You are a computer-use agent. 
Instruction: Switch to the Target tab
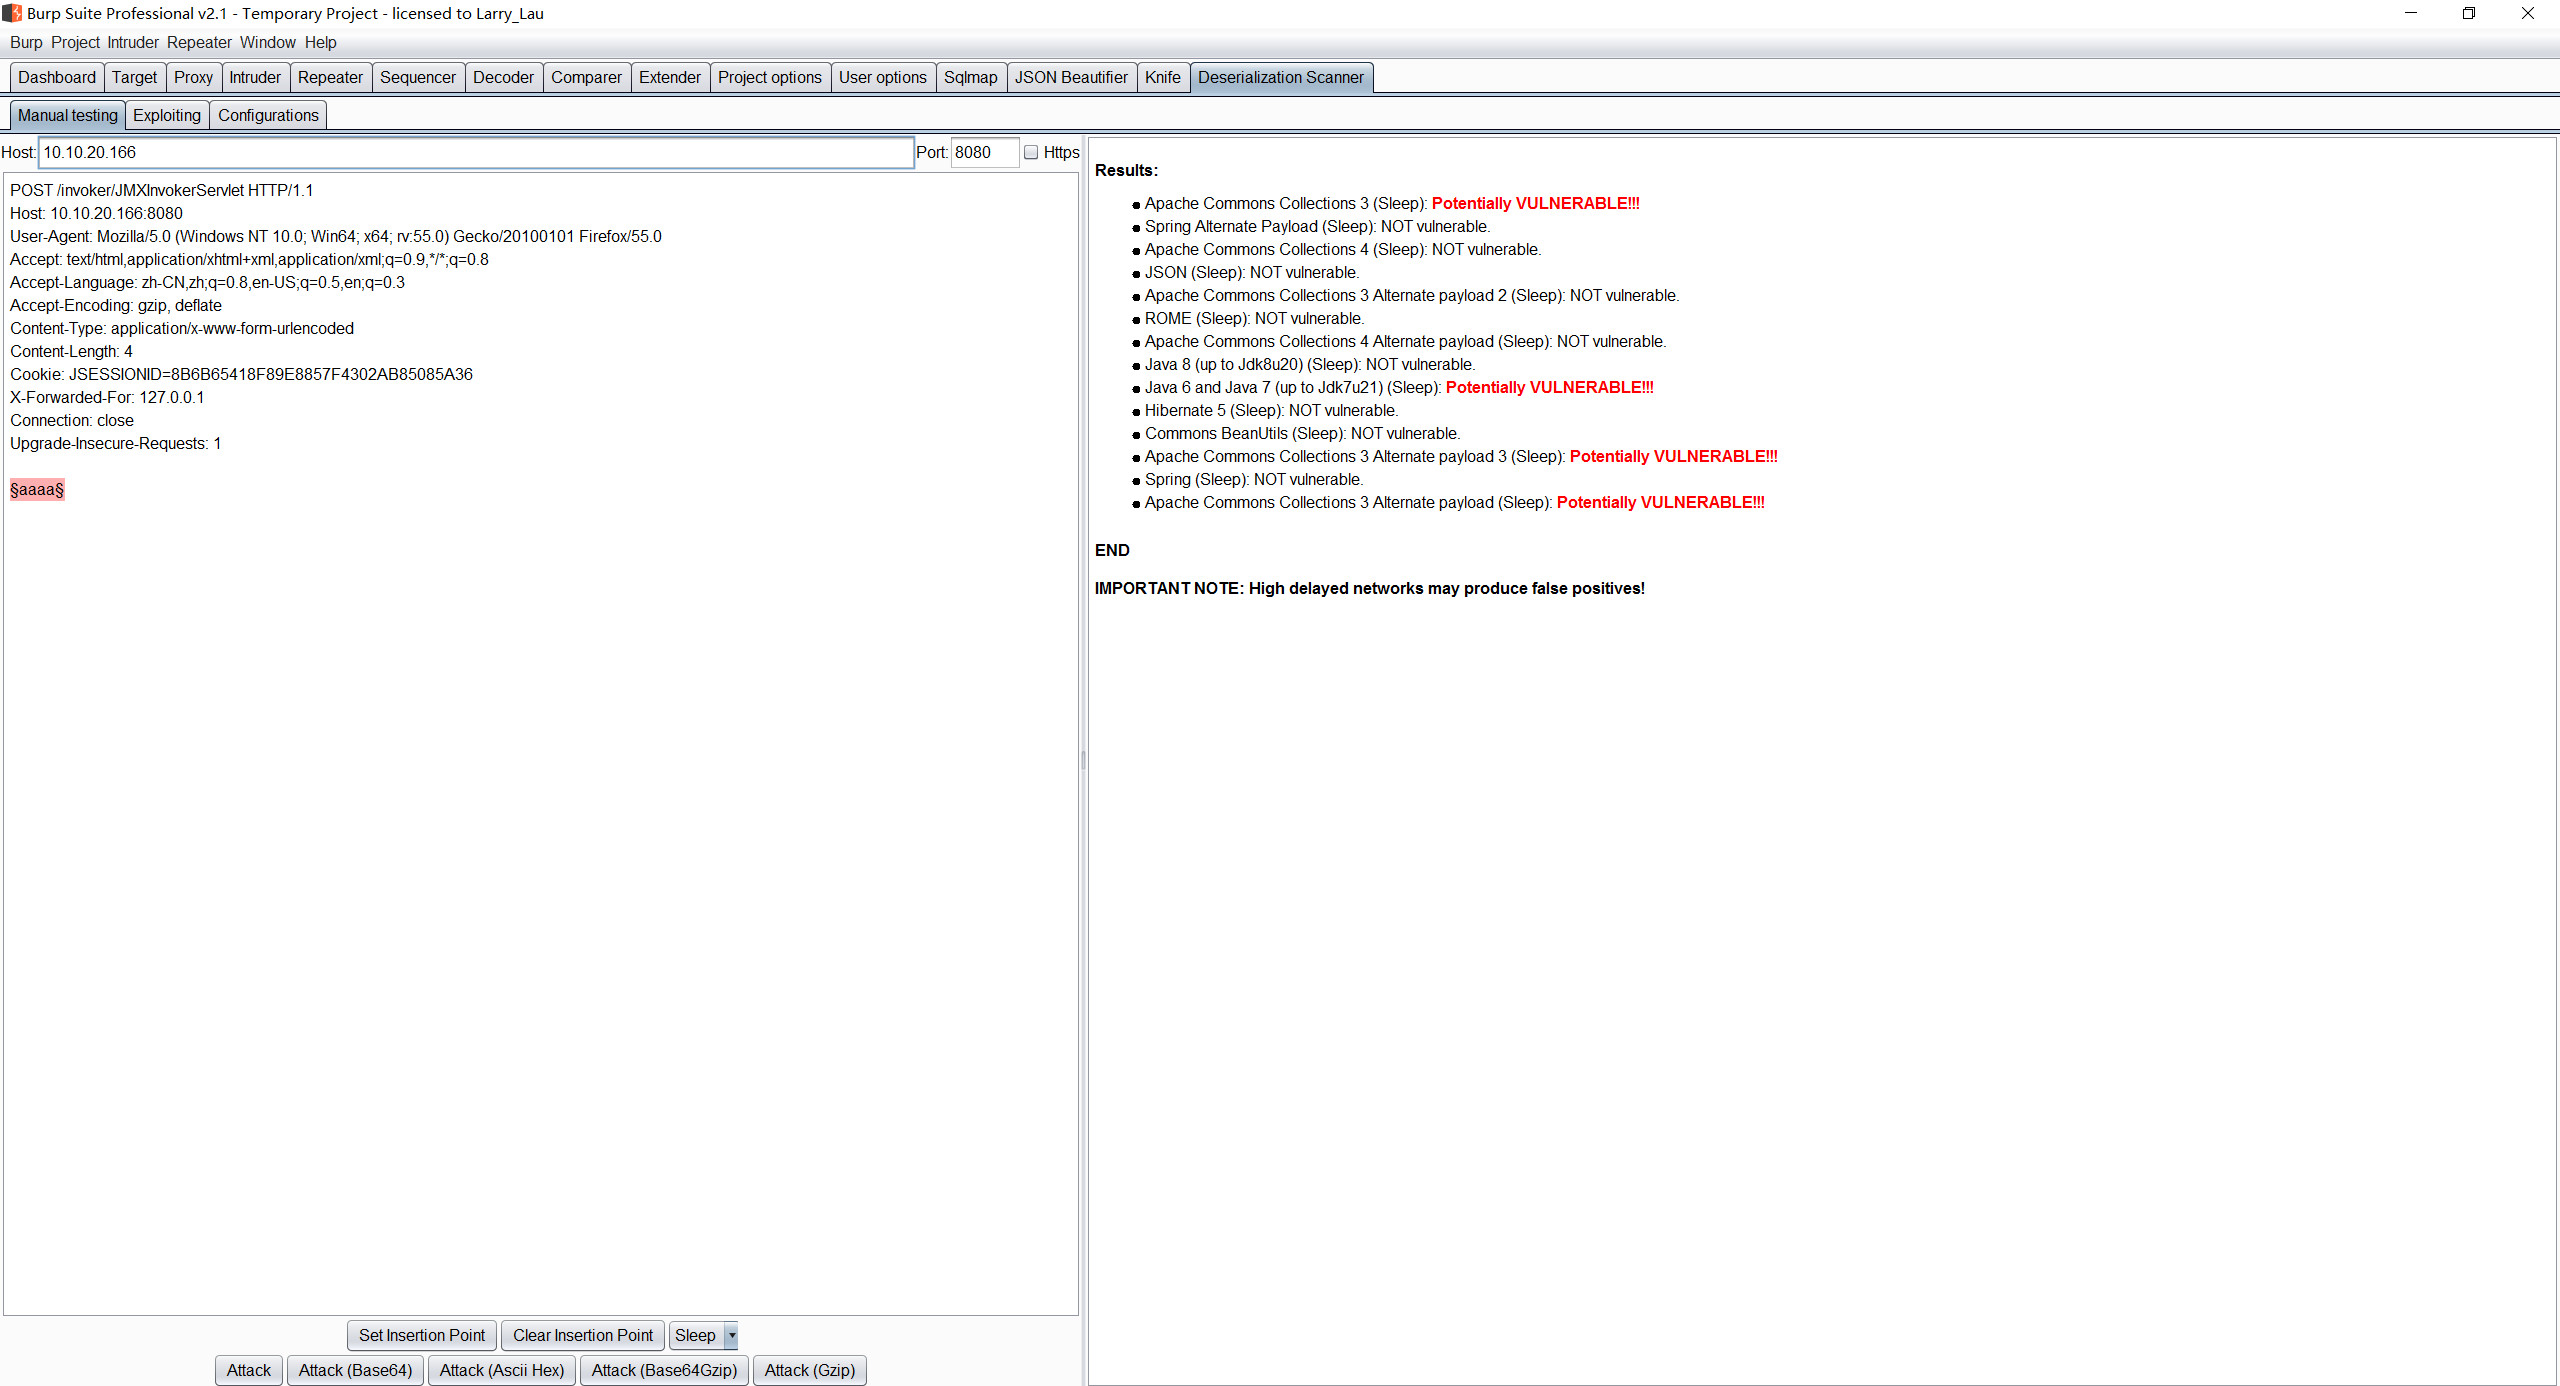(x=134, y=77)
